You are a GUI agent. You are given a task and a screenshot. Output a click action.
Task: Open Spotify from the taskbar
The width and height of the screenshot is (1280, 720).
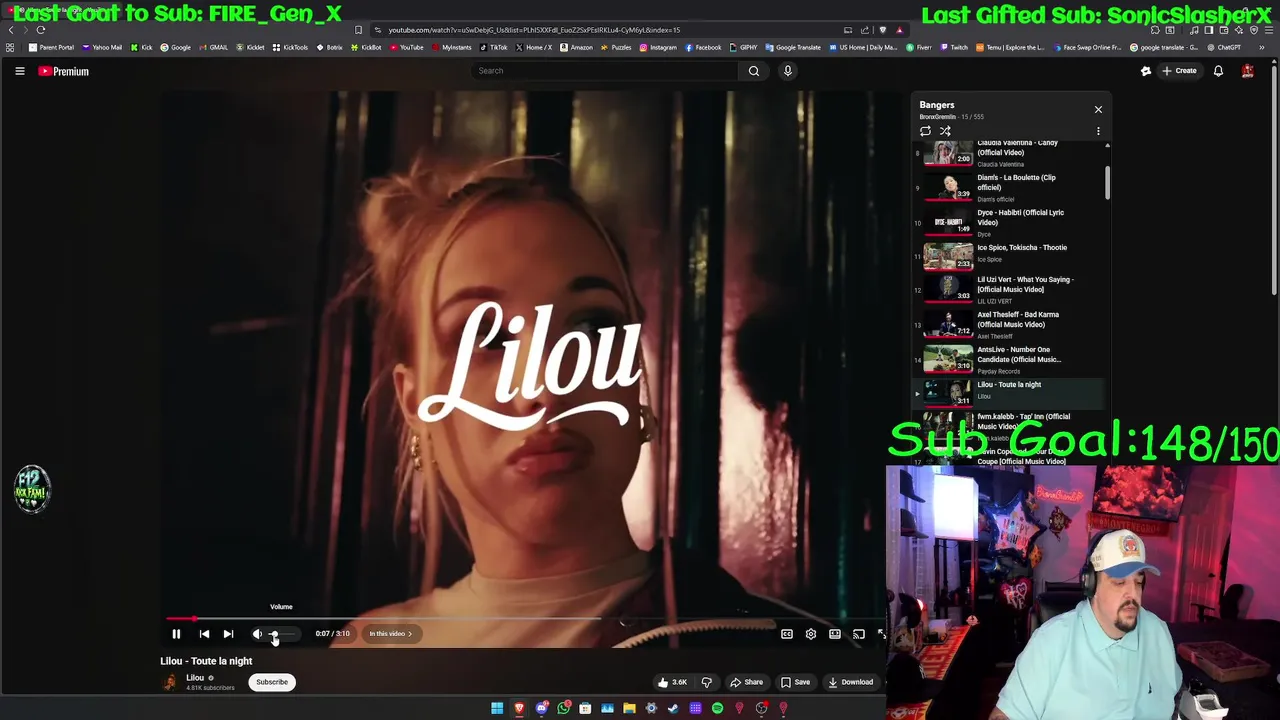click(717, 709)
